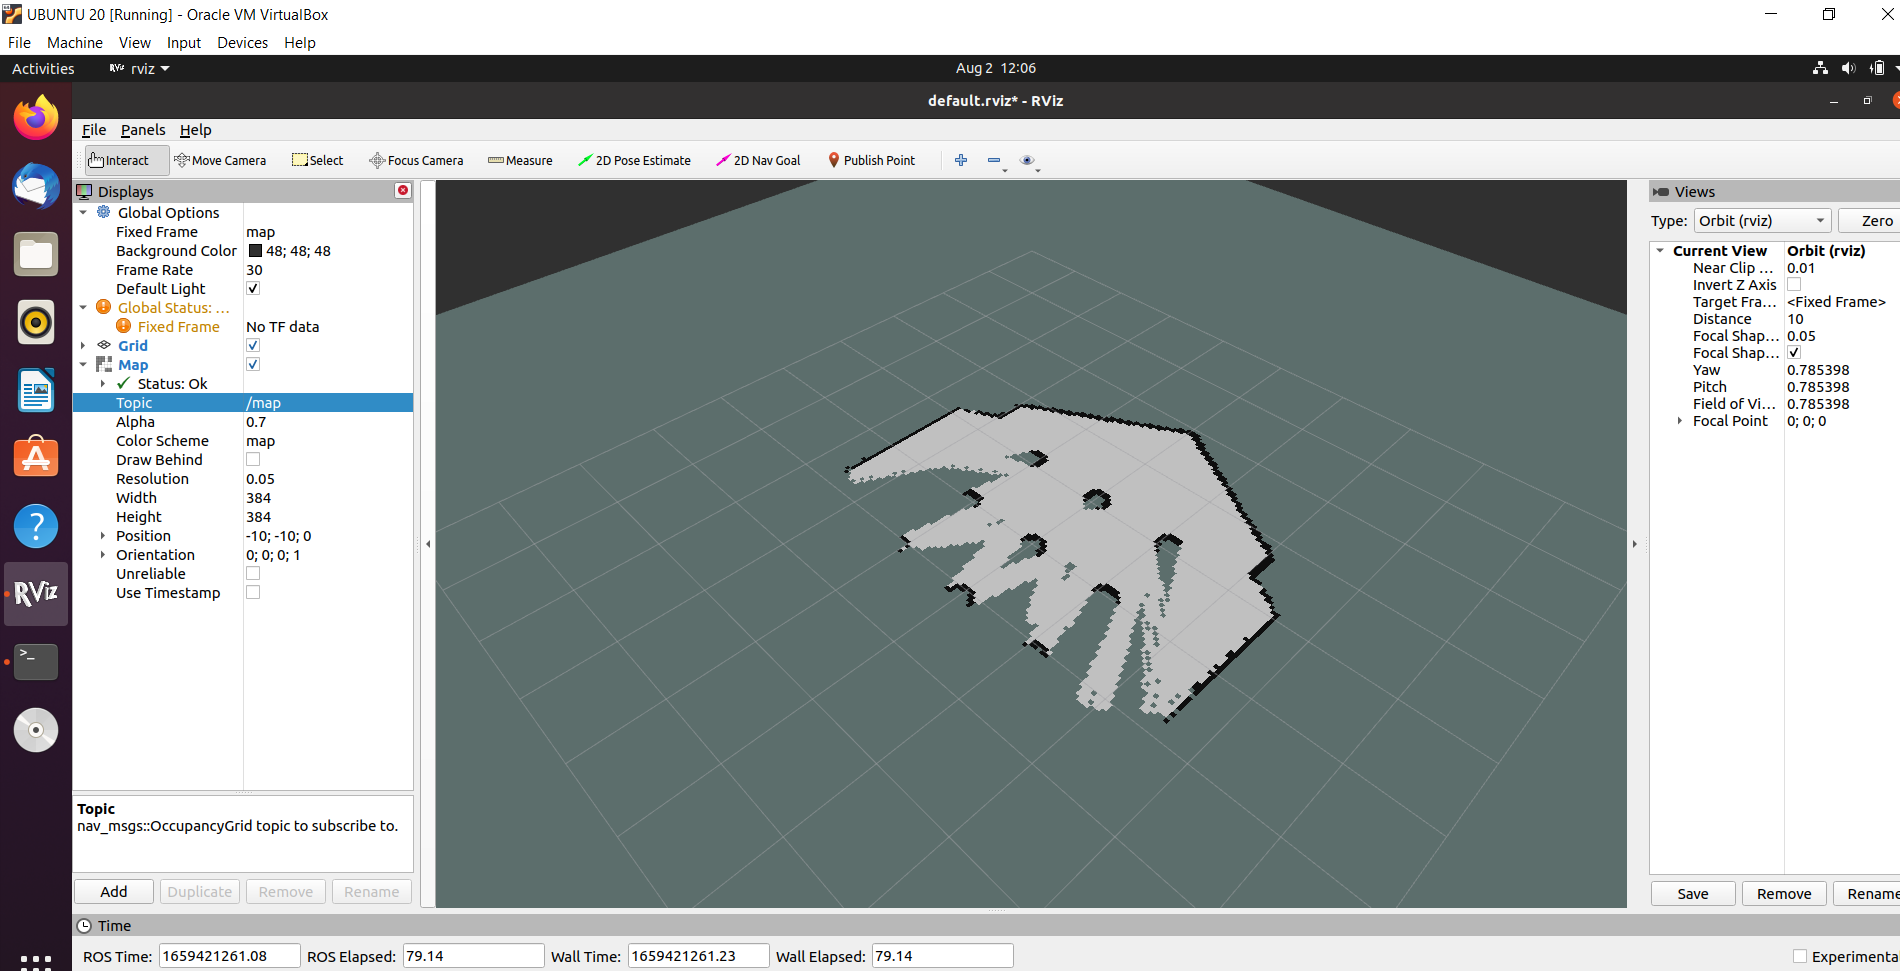Activate the Publish Point tool
Viewport: 1900px width, 971px height.
[871, 160]
